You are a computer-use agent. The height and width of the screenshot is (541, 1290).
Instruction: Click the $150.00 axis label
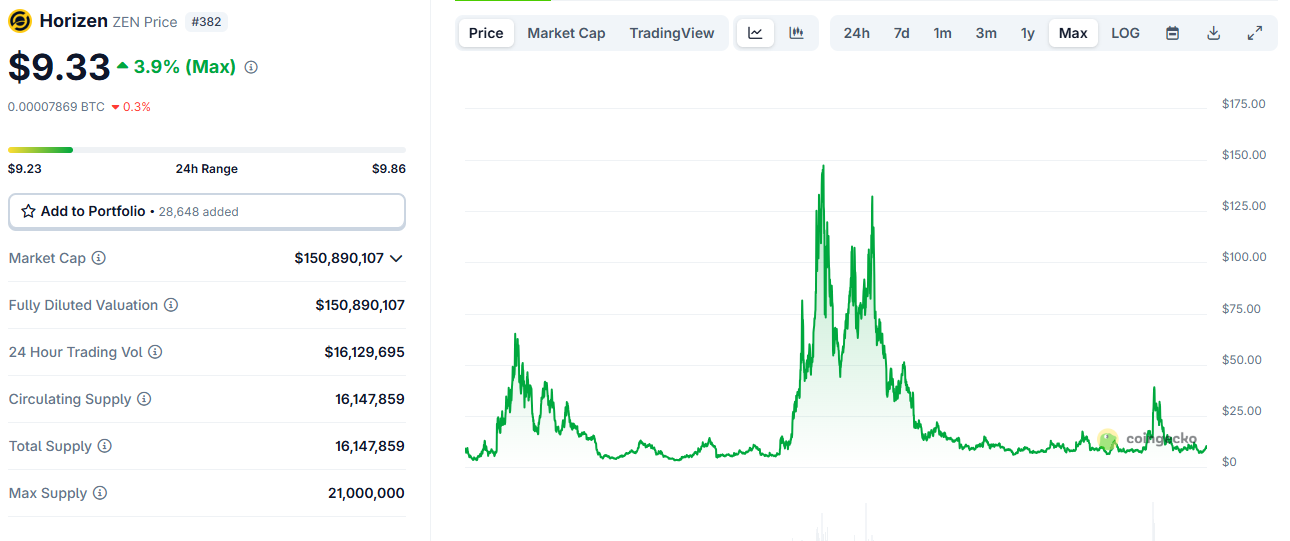coord(1244,155)
